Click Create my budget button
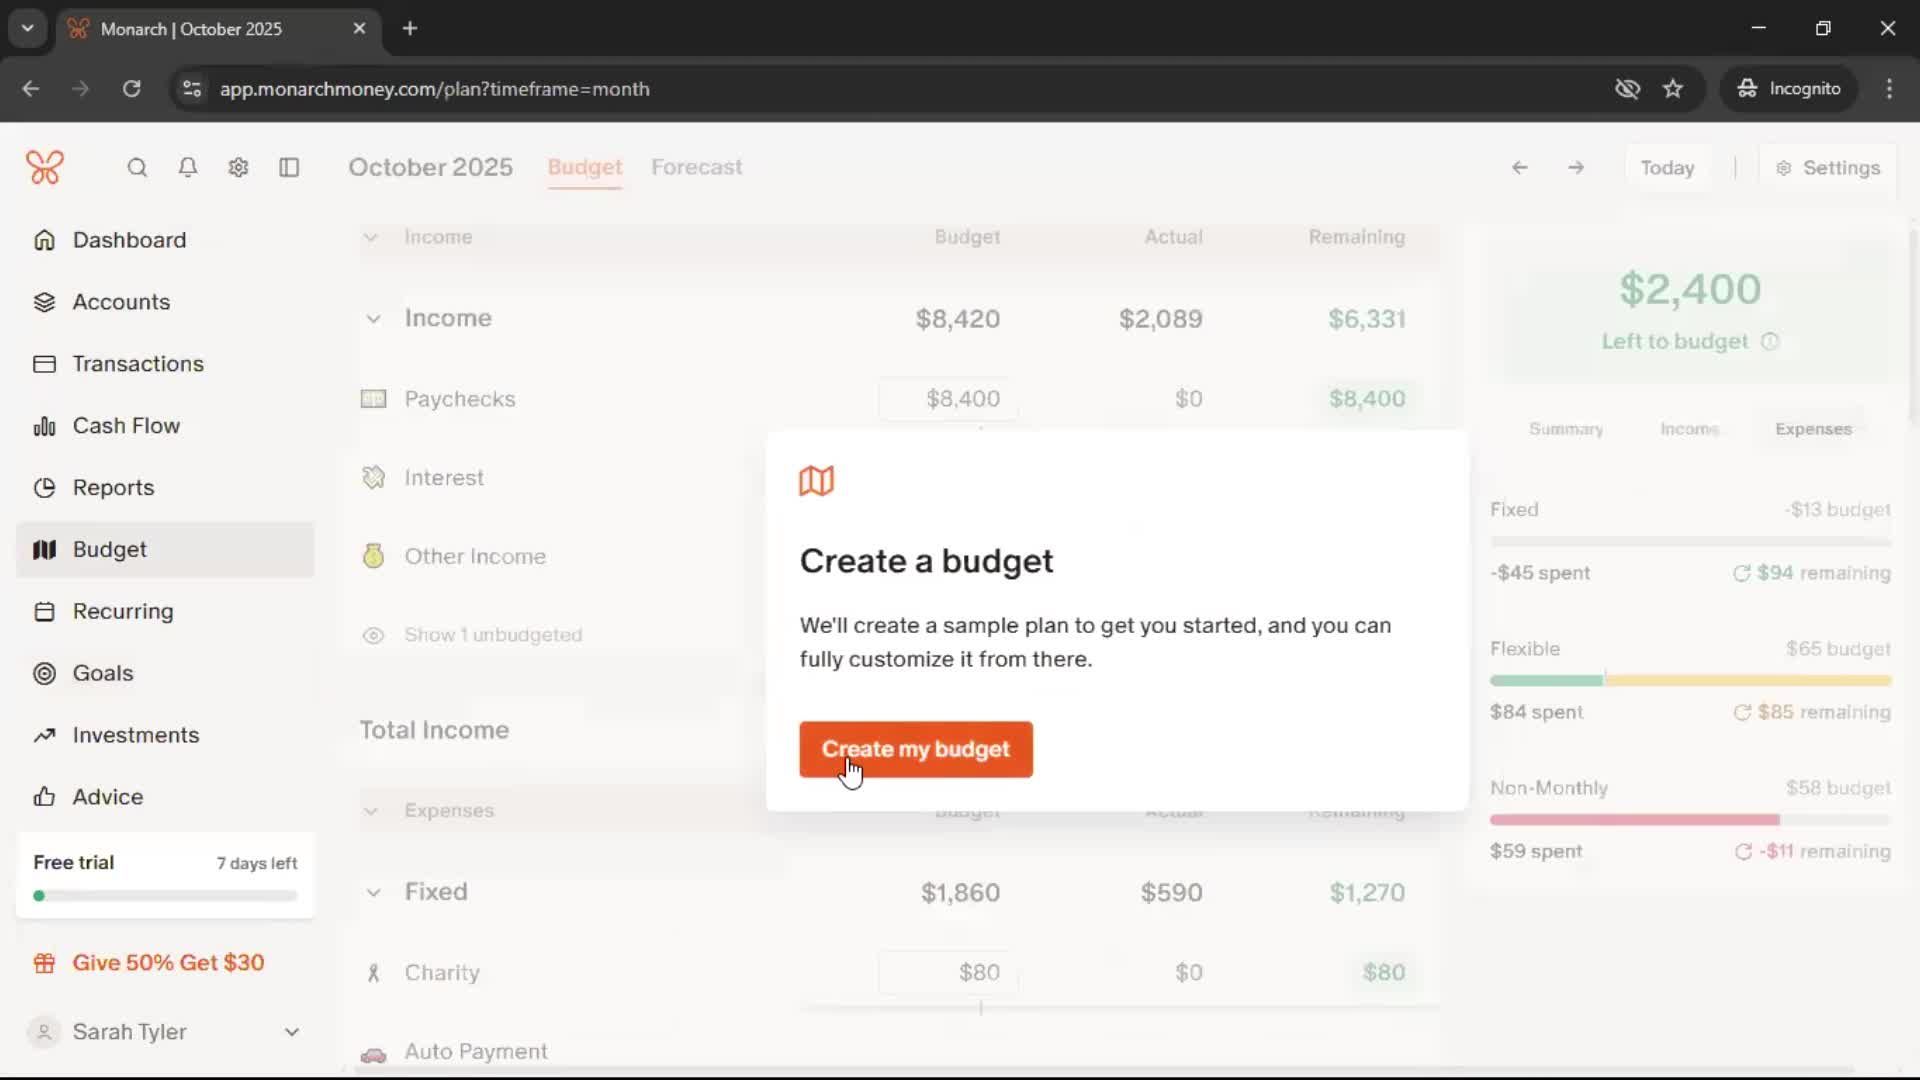This screenshot has width=1920, height=1080. point(915,749)
